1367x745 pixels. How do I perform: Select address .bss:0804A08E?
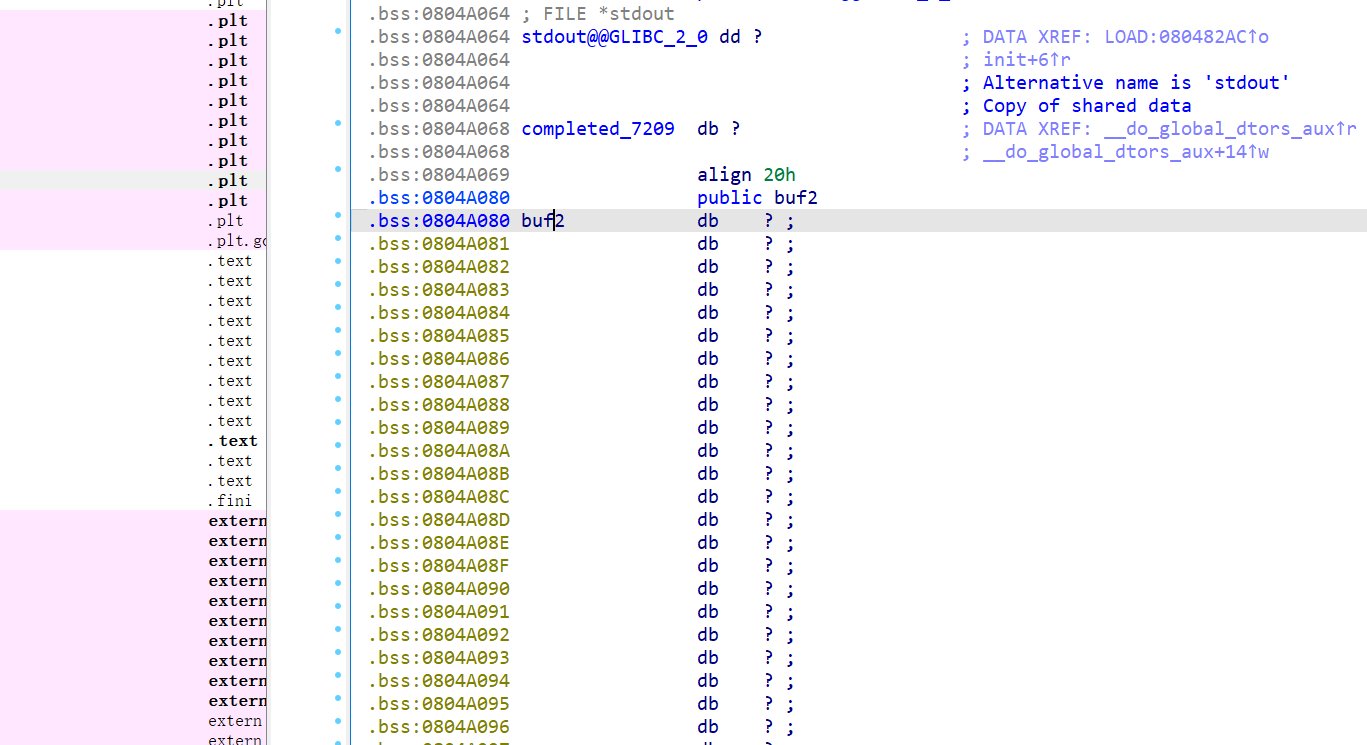pyautogui.click(x=439, y=543)
